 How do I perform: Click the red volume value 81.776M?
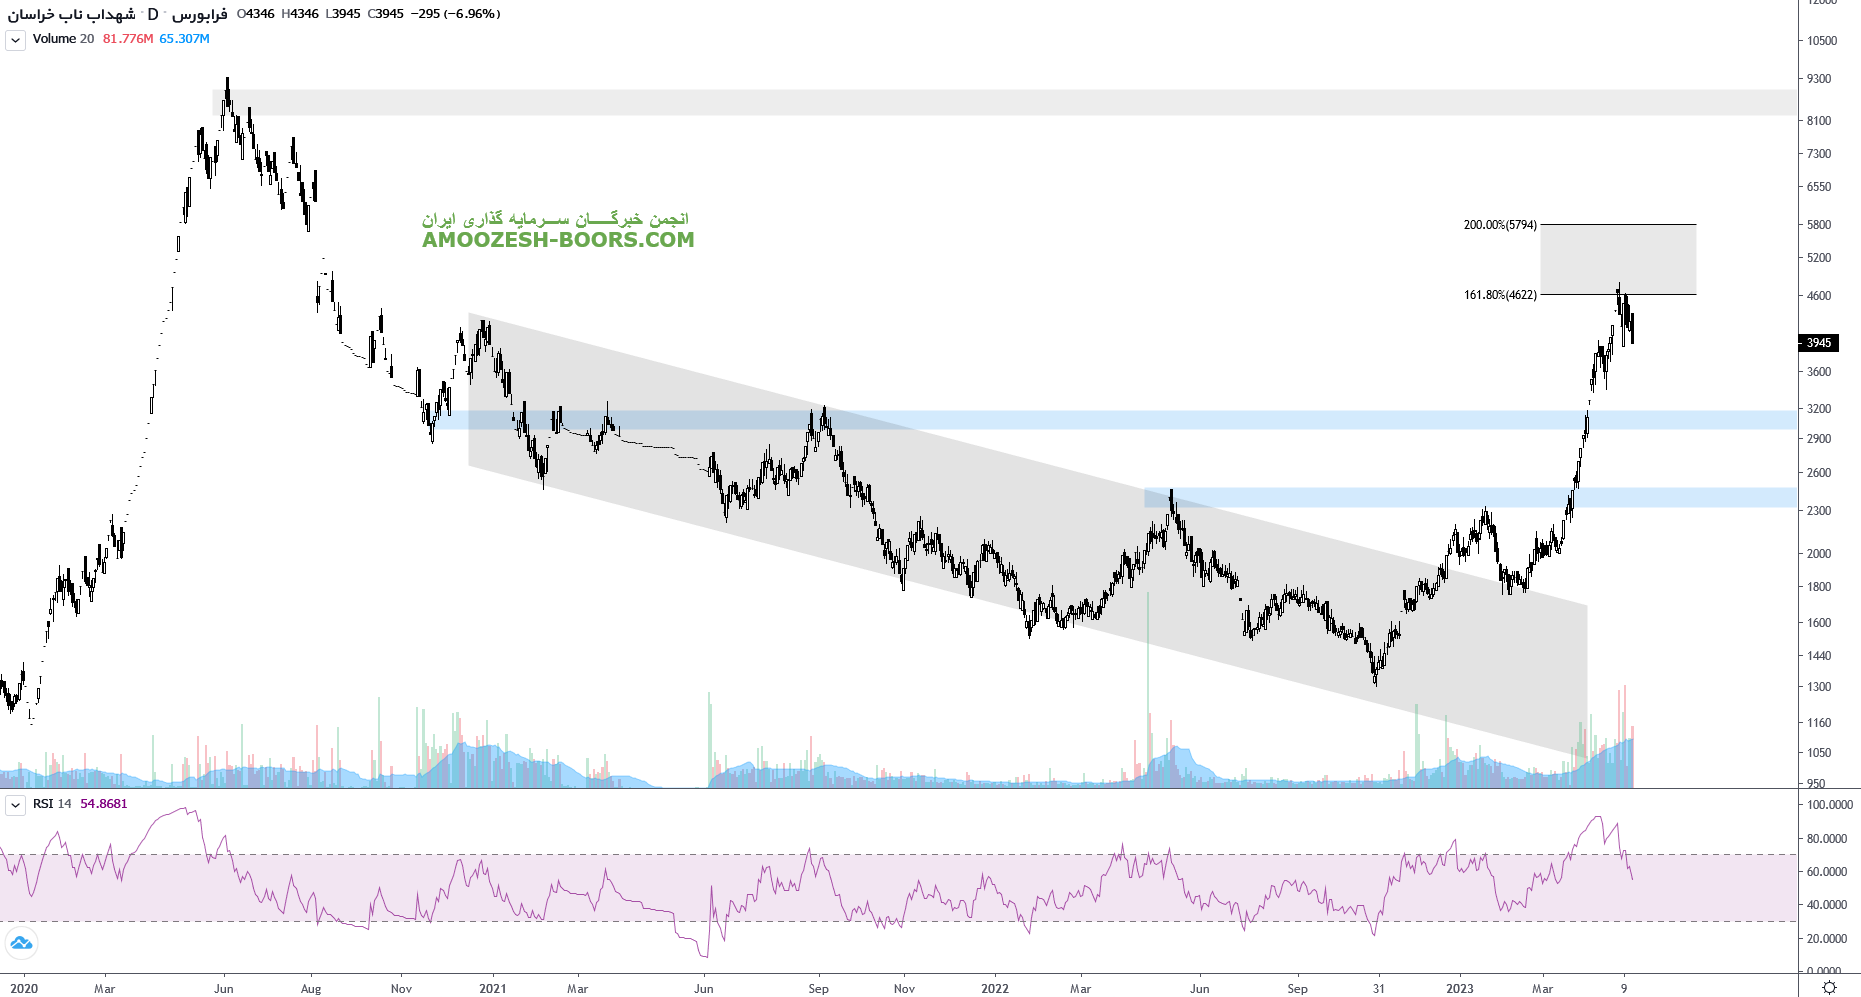(x=128, y=39)
